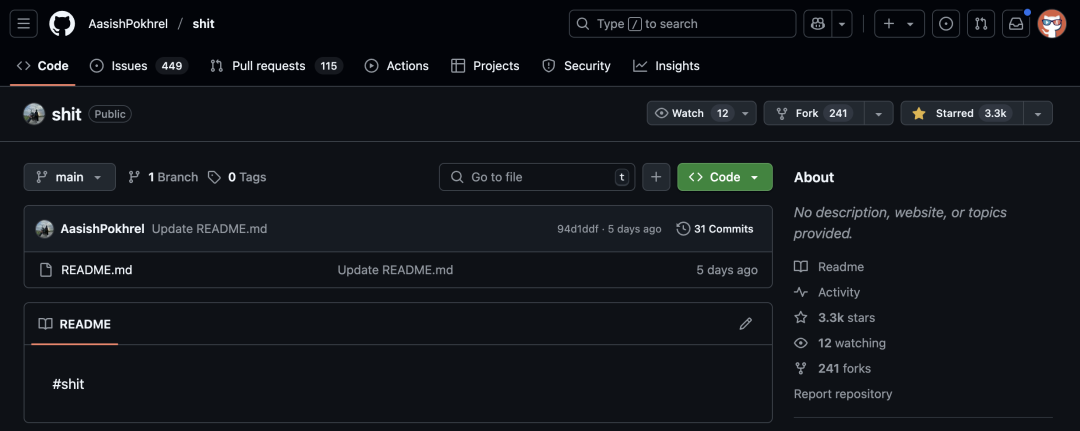Open latest commit message Update README.md
Screen dimensions: 1080x431
point(209,229)
